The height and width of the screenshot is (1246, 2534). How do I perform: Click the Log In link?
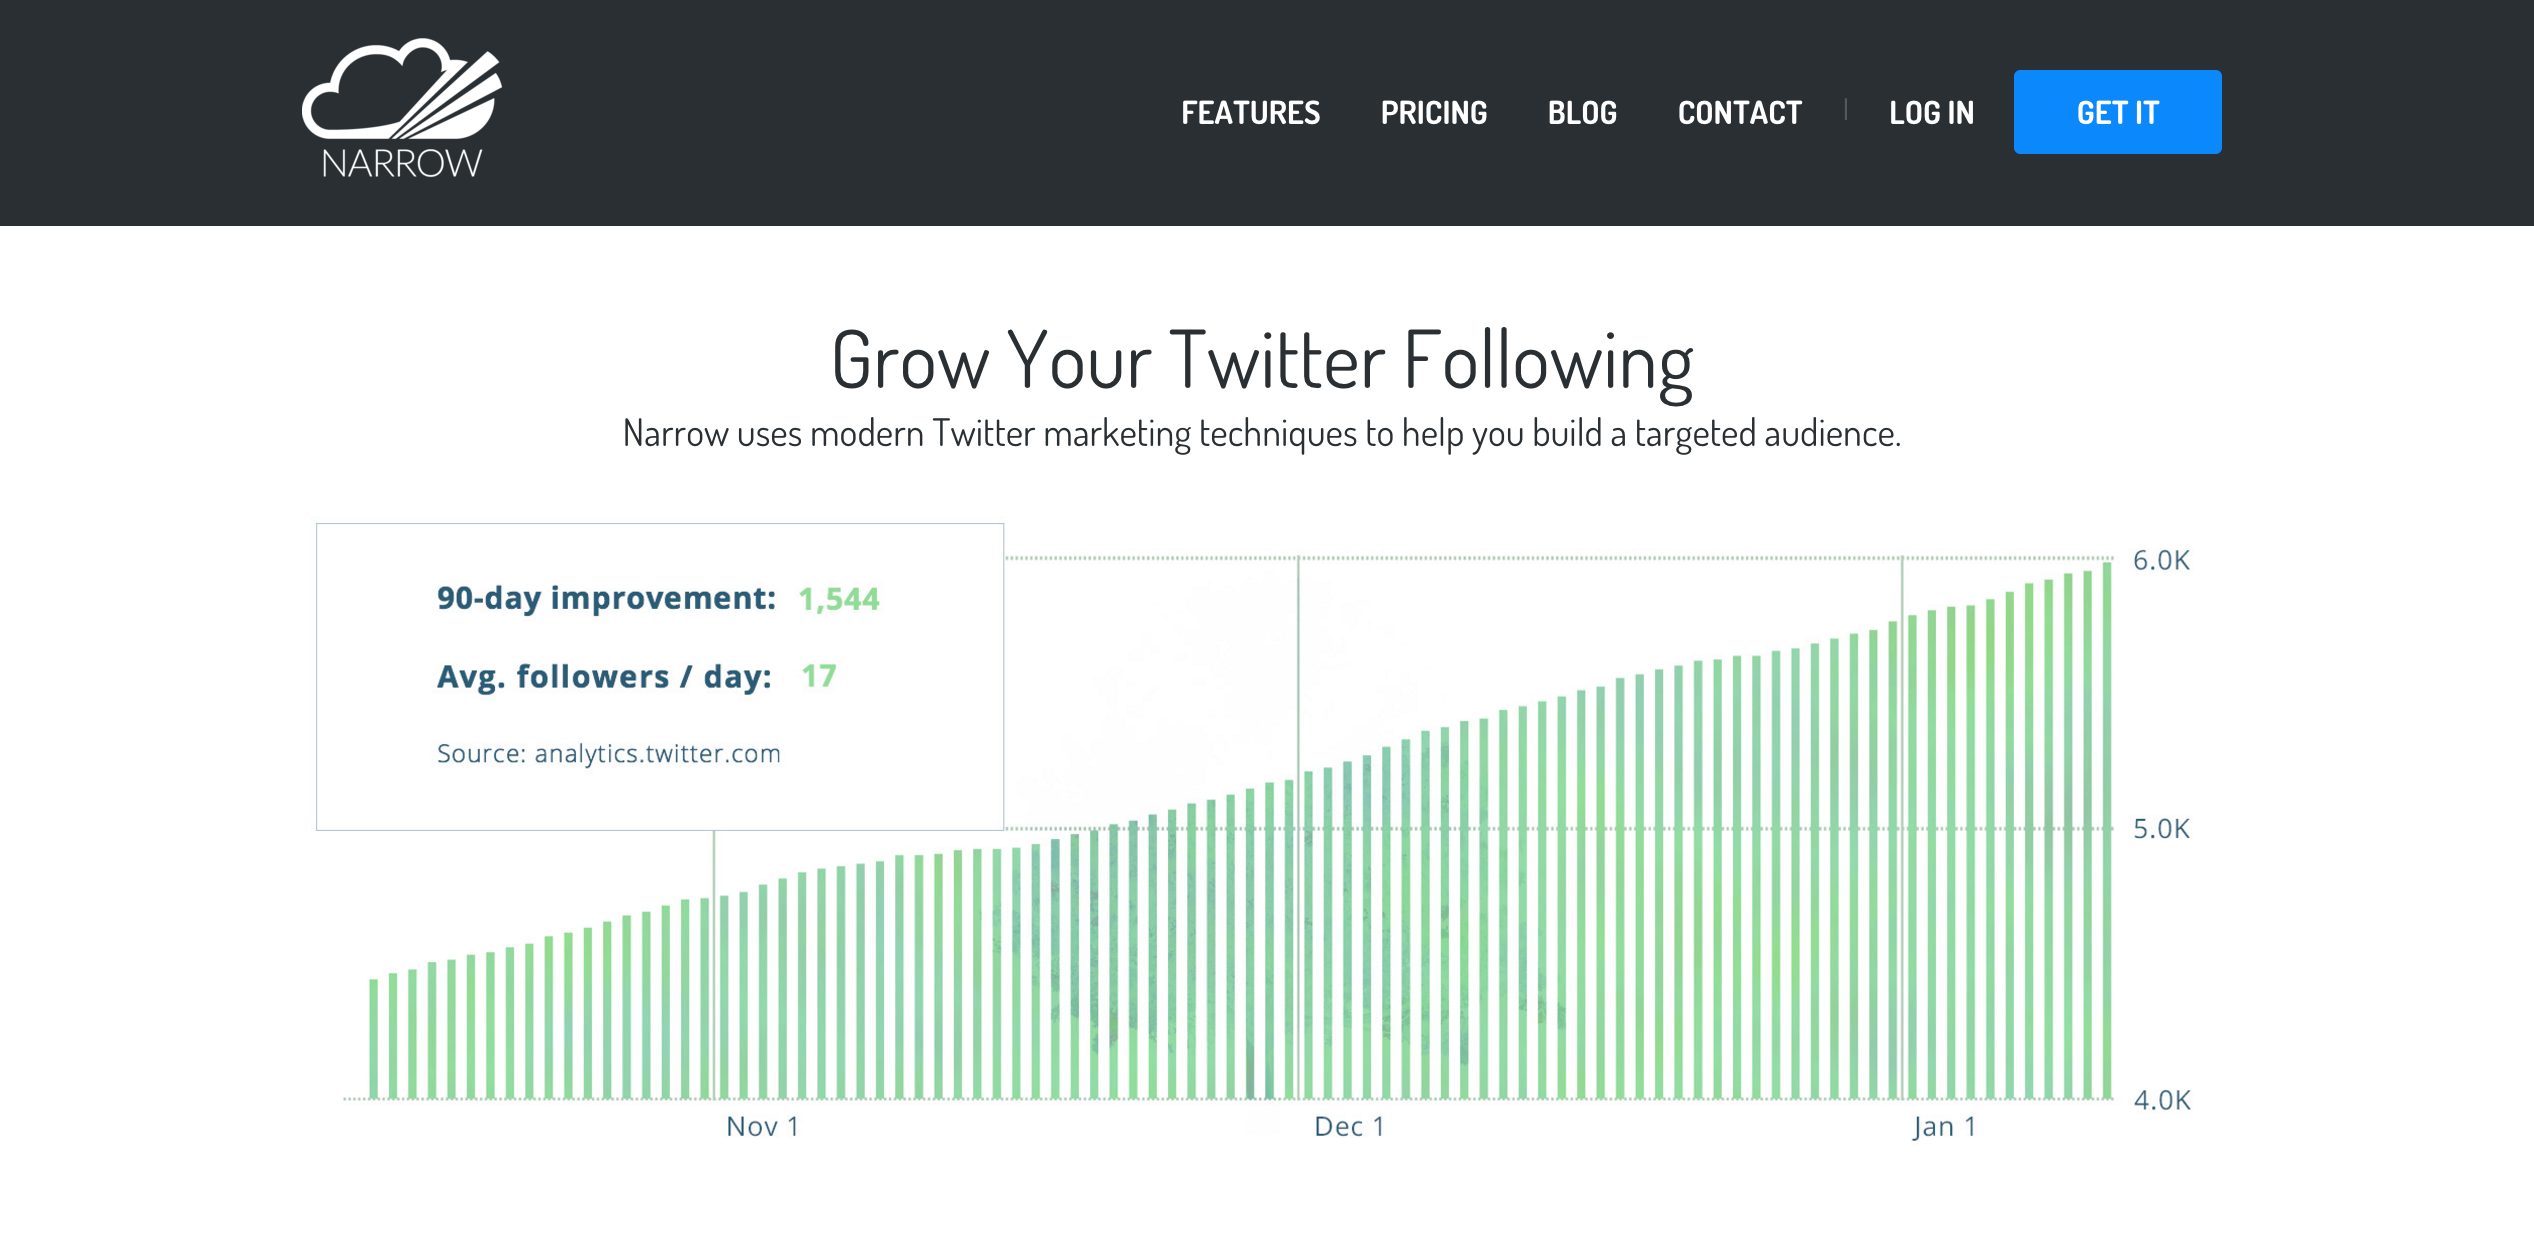pos(1931,113)
